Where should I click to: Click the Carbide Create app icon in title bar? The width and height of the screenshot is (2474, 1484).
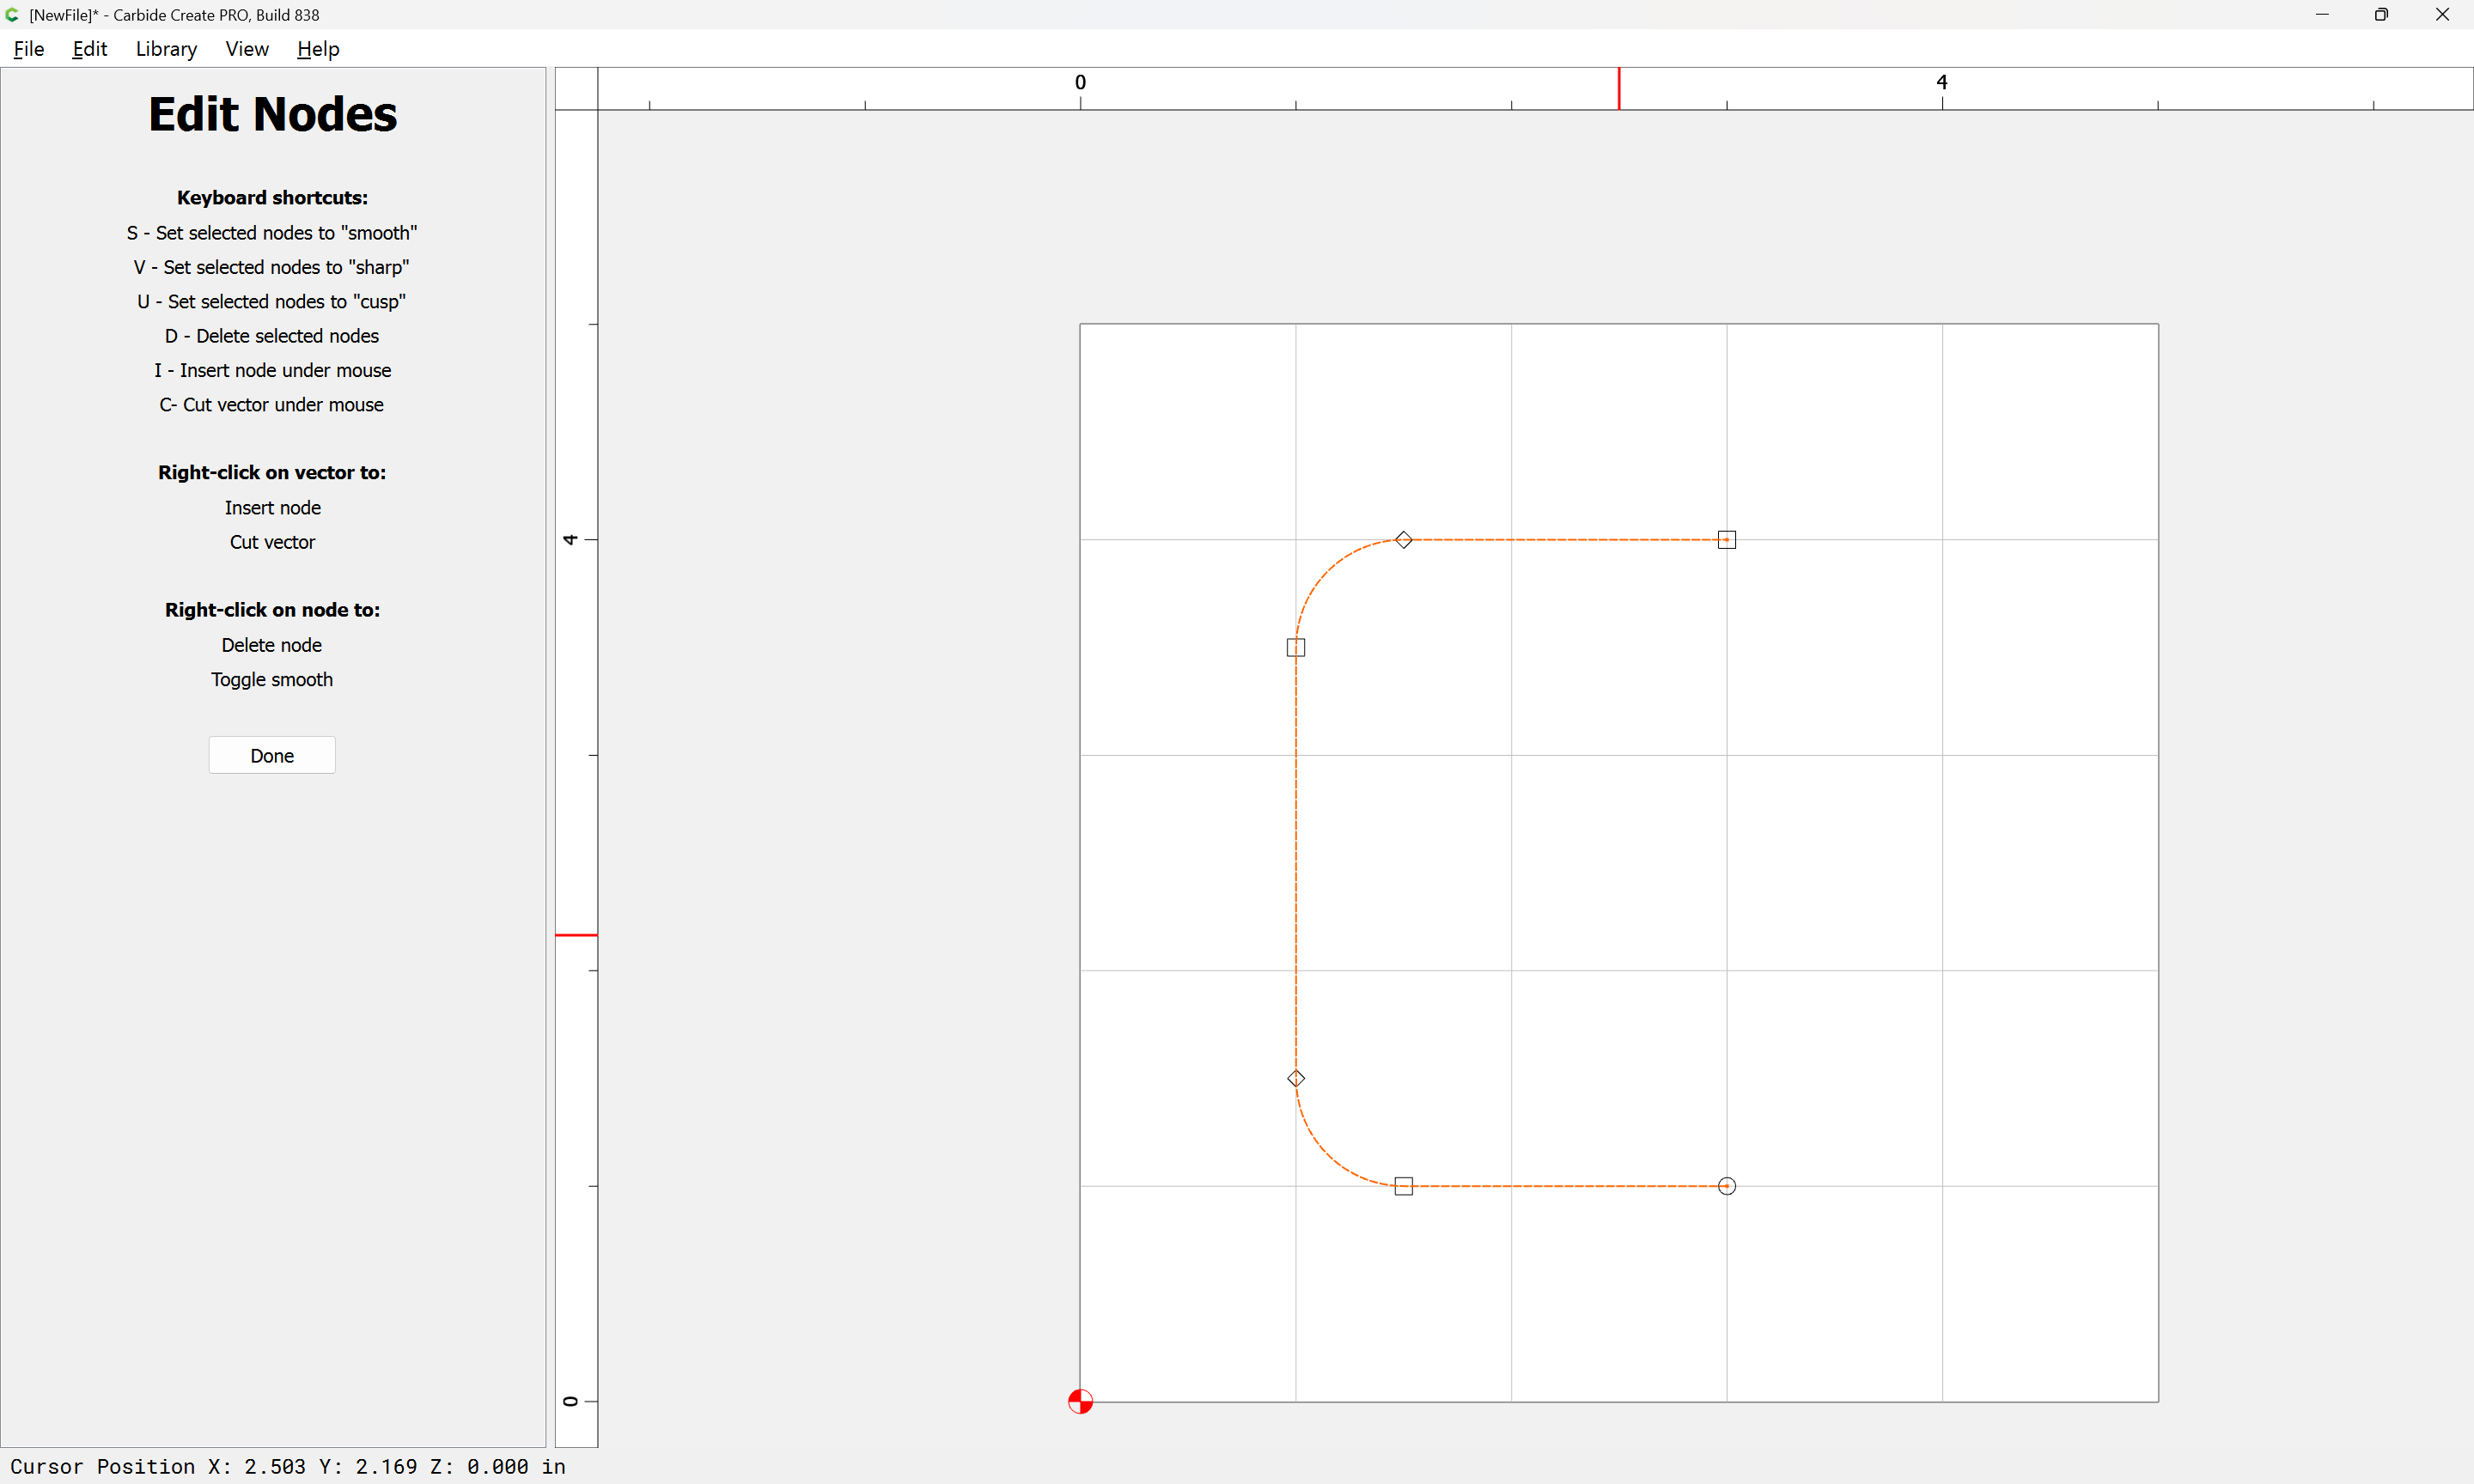[x=13, y=15]
